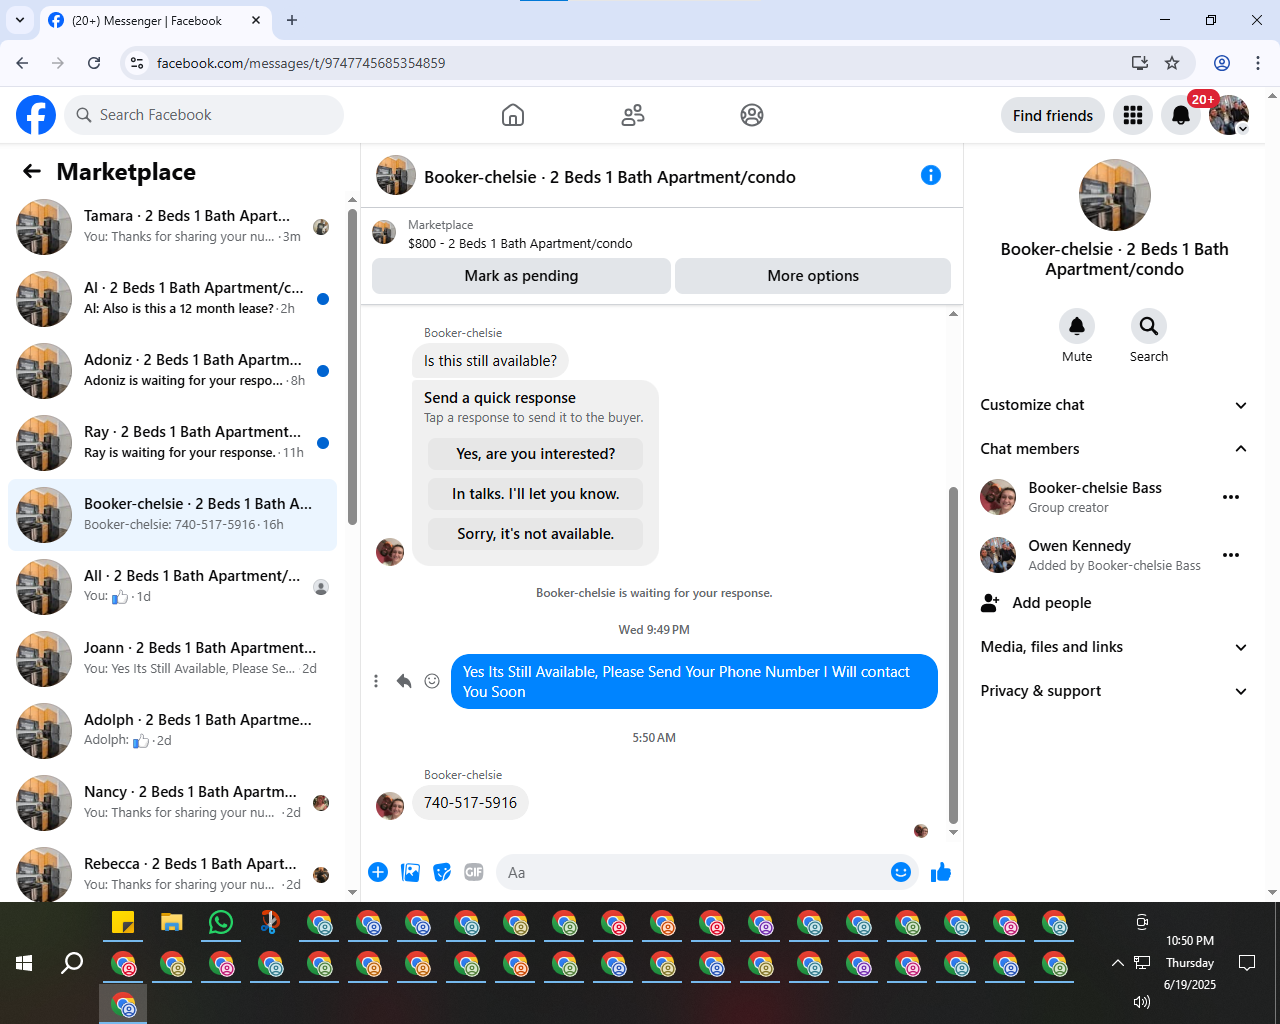Search in conversation with magnifier icon
1280x1024 pixels.
pyautogui.click(x=1149, y=326)
